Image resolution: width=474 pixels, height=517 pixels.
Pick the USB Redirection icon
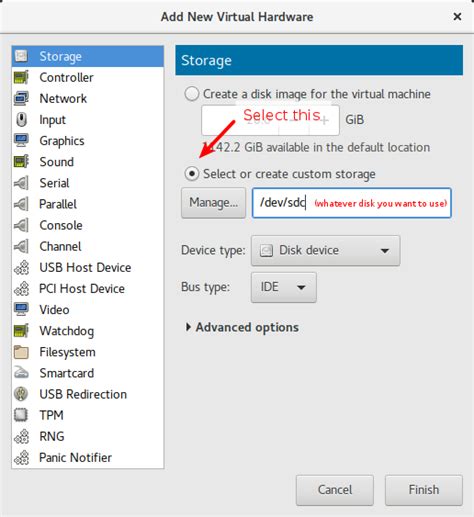21,394
